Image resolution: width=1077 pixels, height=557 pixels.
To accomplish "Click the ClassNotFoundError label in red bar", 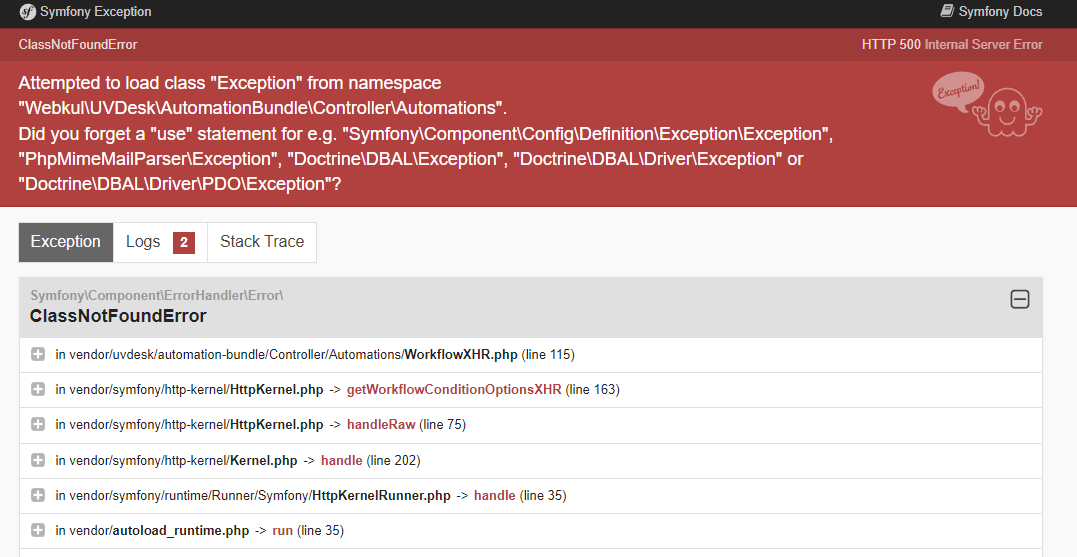I will coord(78,45).
